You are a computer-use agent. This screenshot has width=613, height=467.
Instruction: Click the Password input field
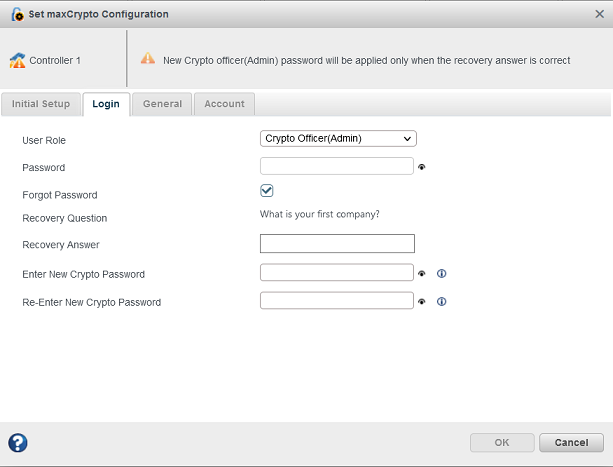[337, 167]
